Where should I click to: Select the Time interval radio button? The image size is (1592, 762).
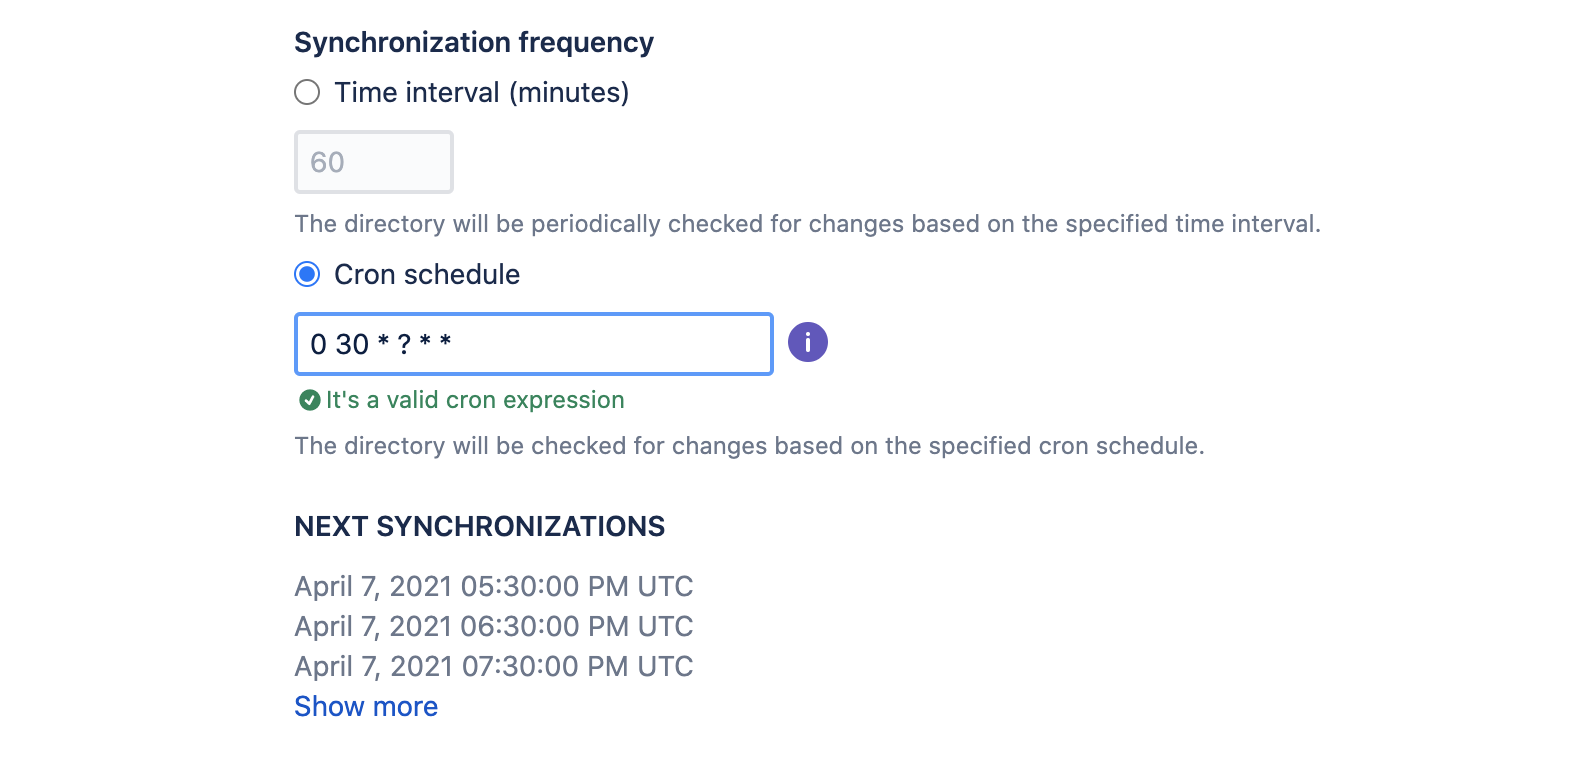[x=307, y=92]
